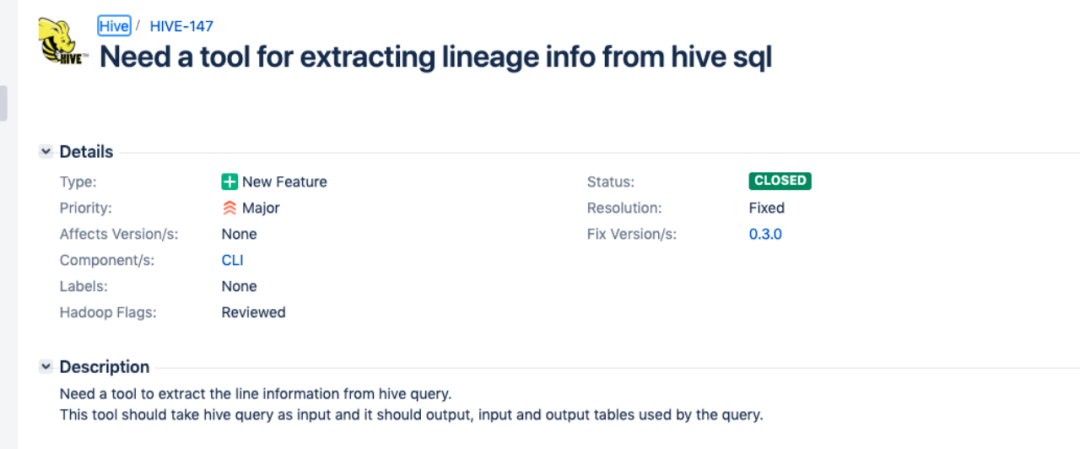
Task: Click the Reviewed Hadoop Flags value
Action: (253, 312)
